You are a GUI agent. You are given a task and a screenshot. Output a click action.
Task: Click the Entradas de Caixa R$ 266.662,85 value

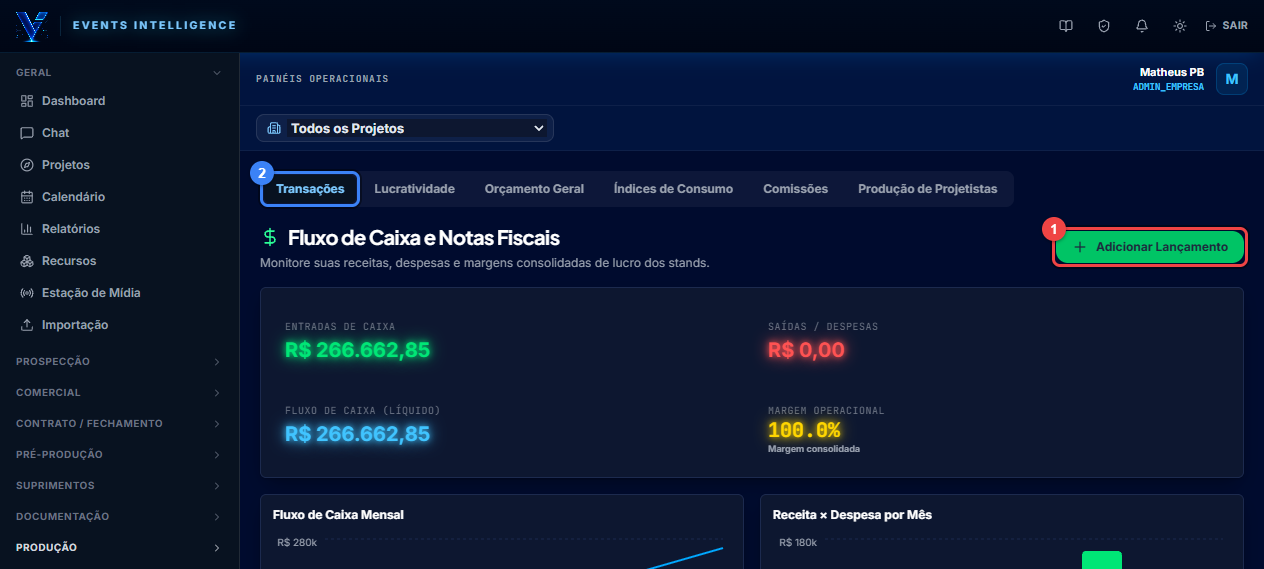tap(357, 350)
